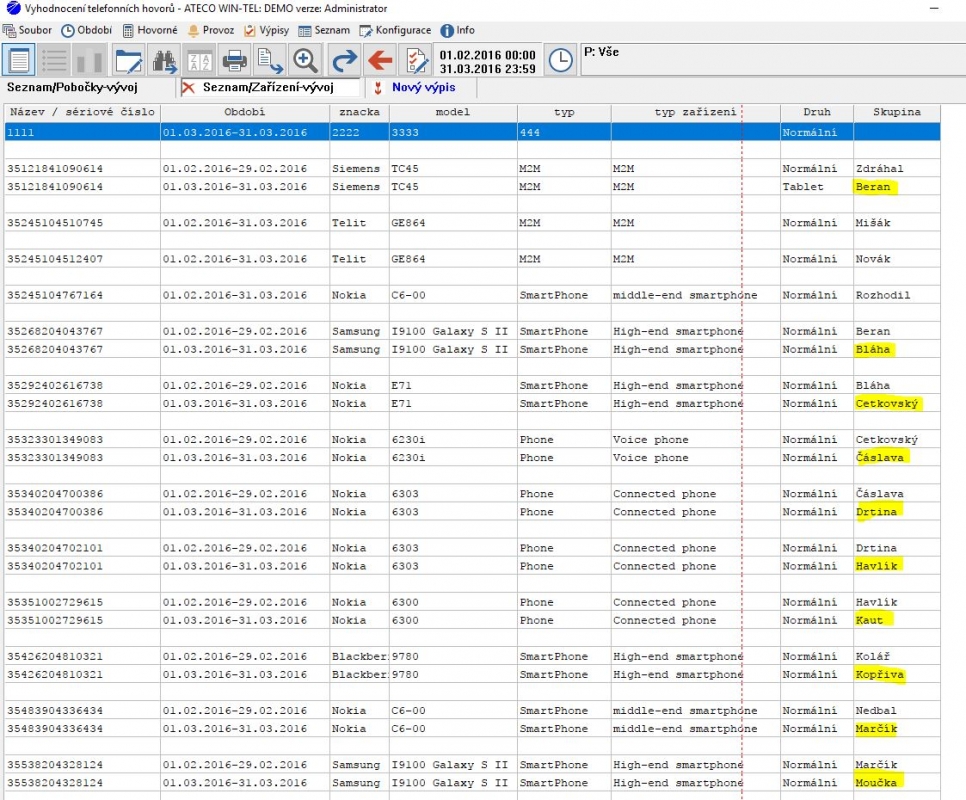966x800 pixels.
Task: Click the document export icon
Action: 270,60
